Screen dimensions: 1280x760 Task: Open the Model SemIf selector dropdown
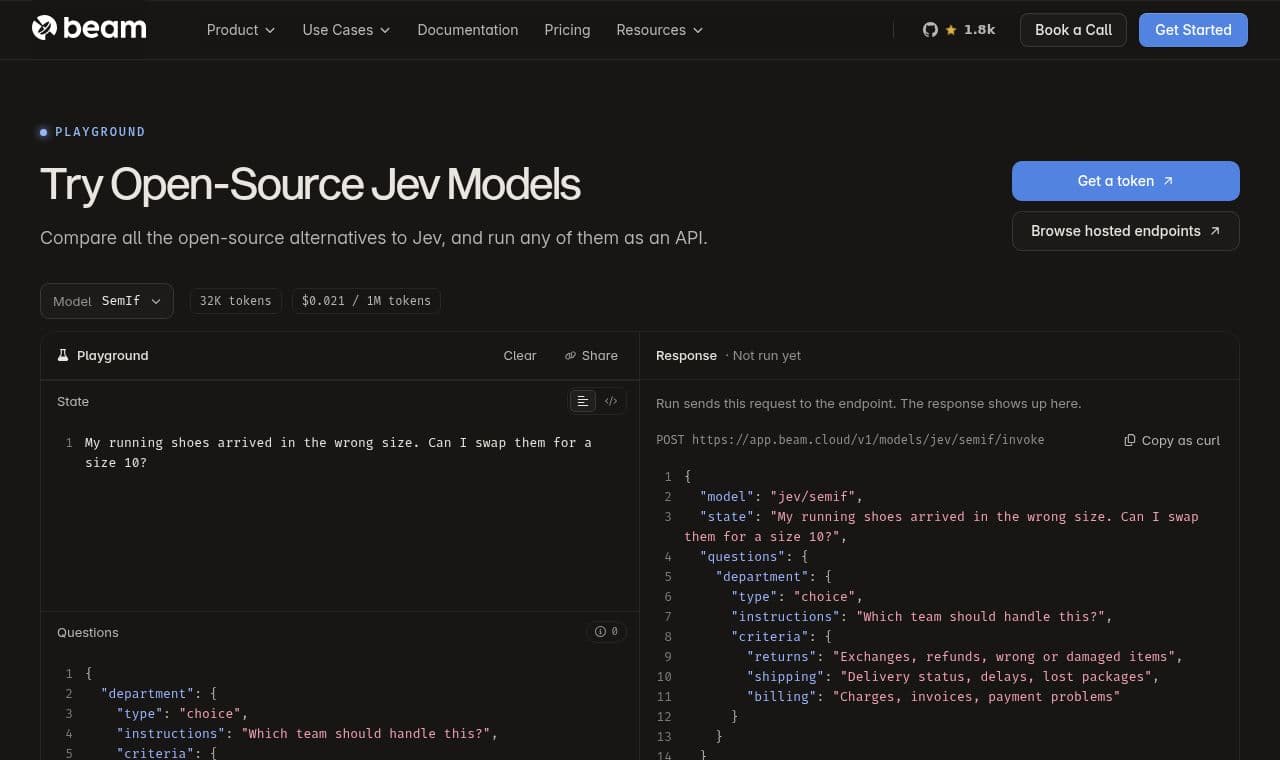pyautogui.click(x=107, y=301)
